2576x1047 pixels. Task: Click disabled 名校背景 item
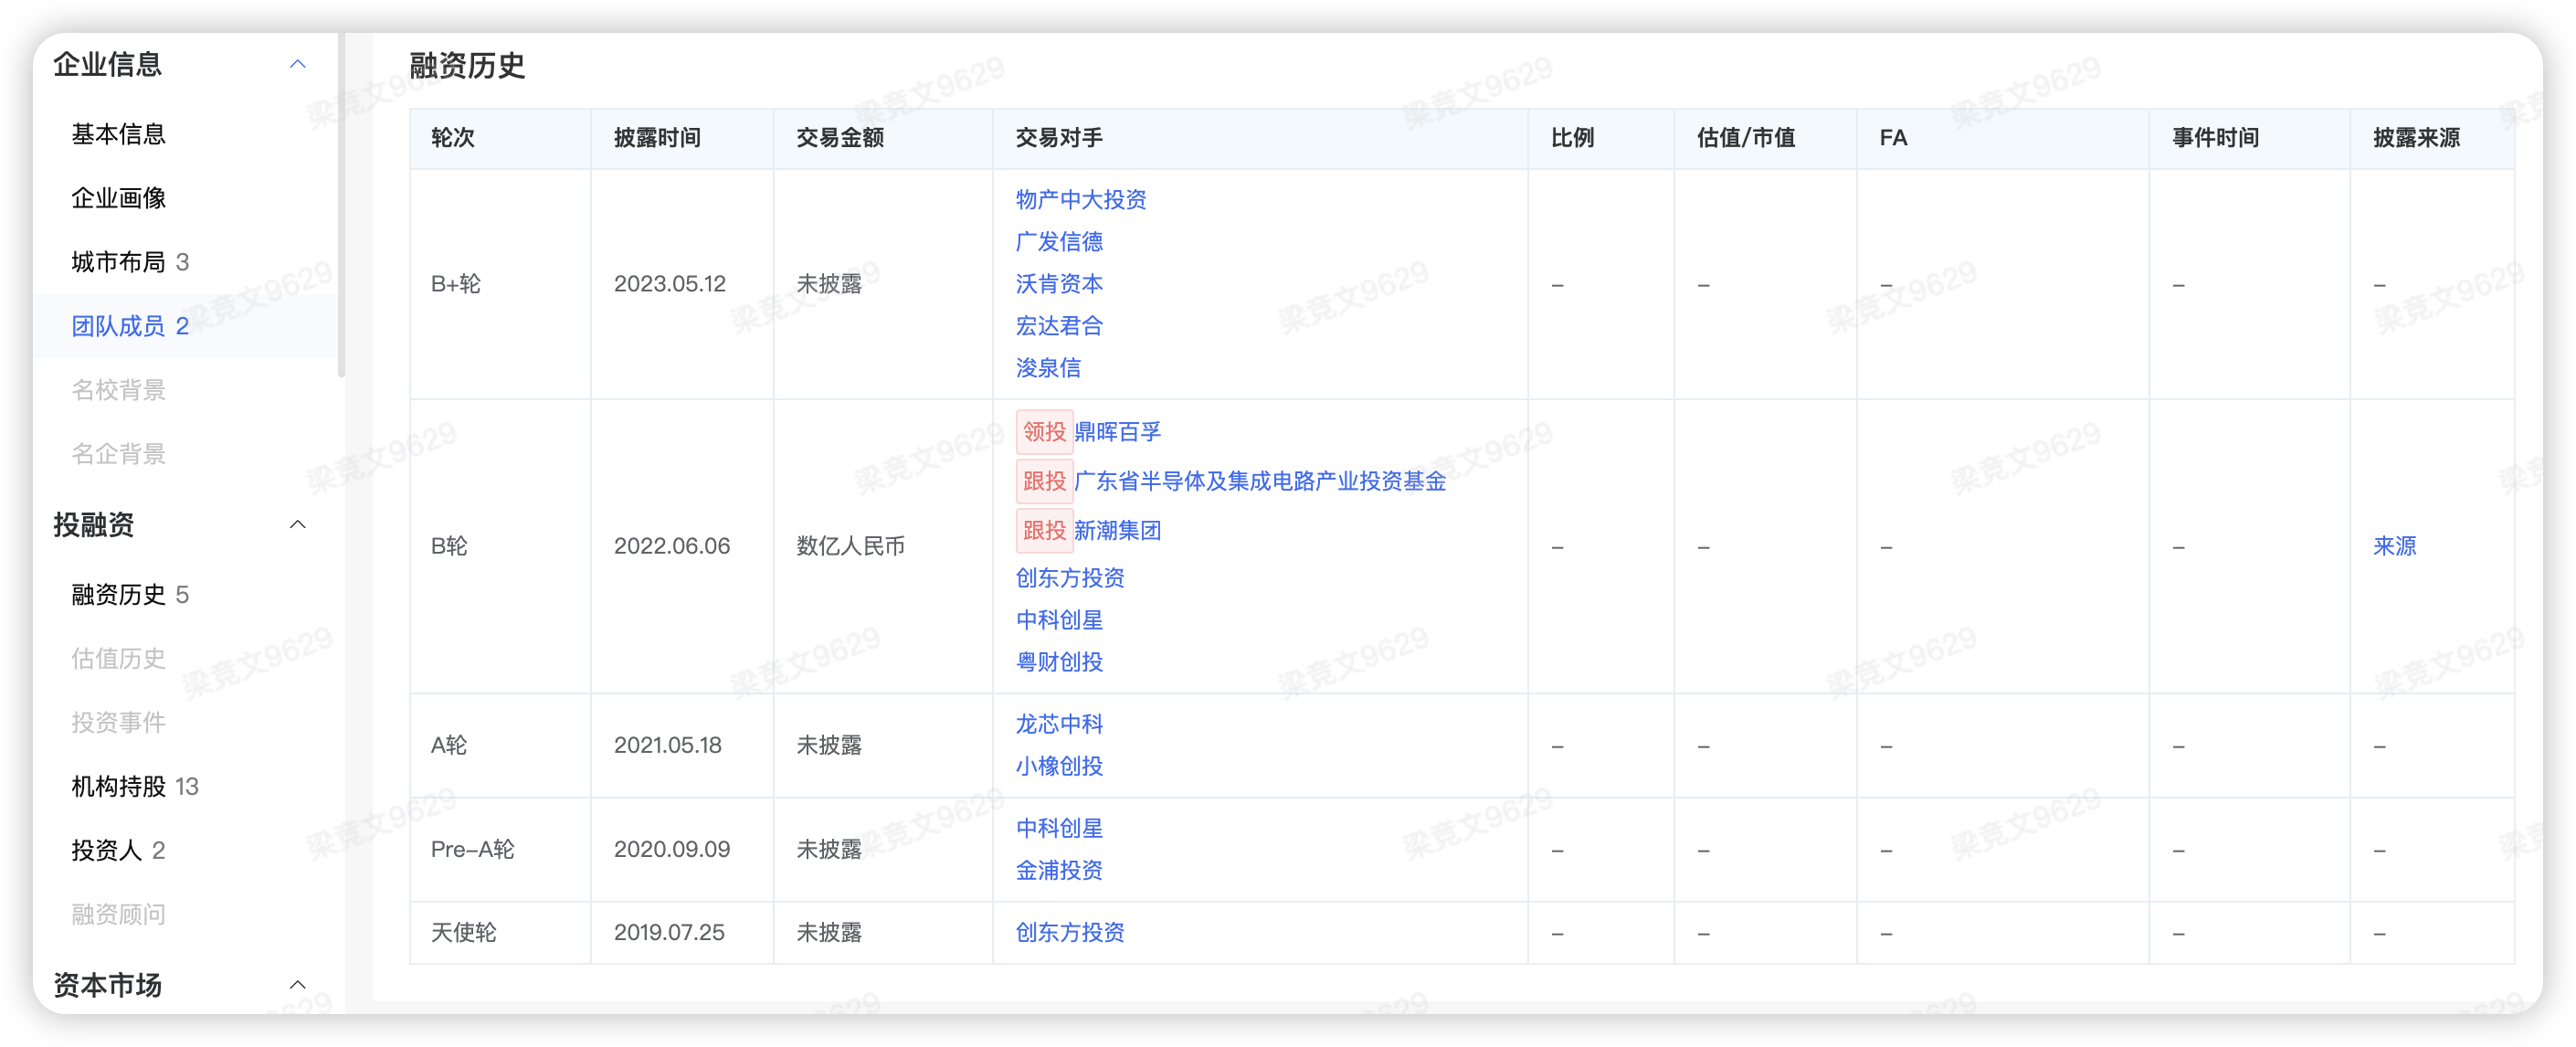pyautogui.click(x=118, y=390)
